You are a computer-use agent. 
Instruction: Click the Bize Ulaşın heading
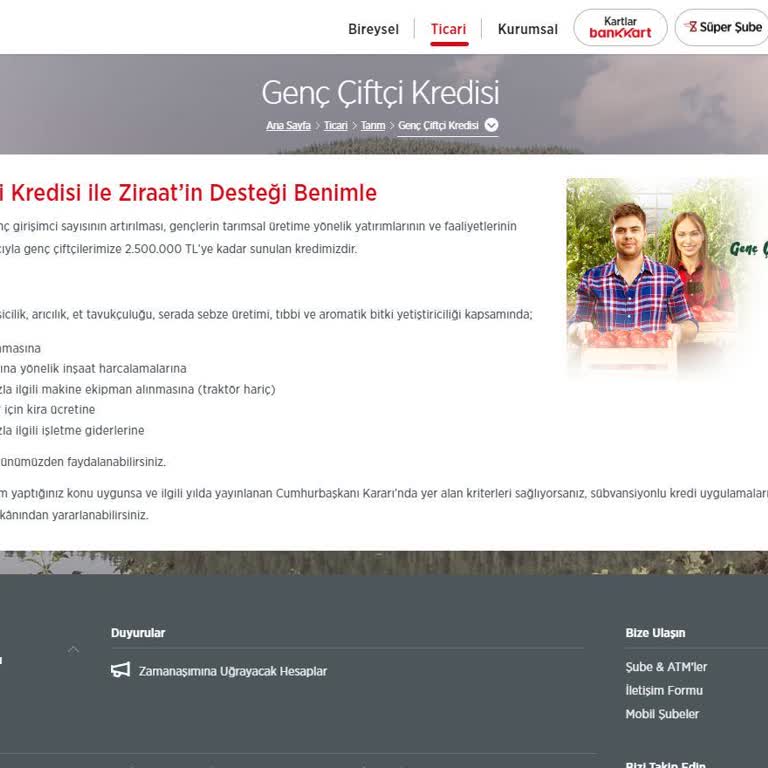655,632
